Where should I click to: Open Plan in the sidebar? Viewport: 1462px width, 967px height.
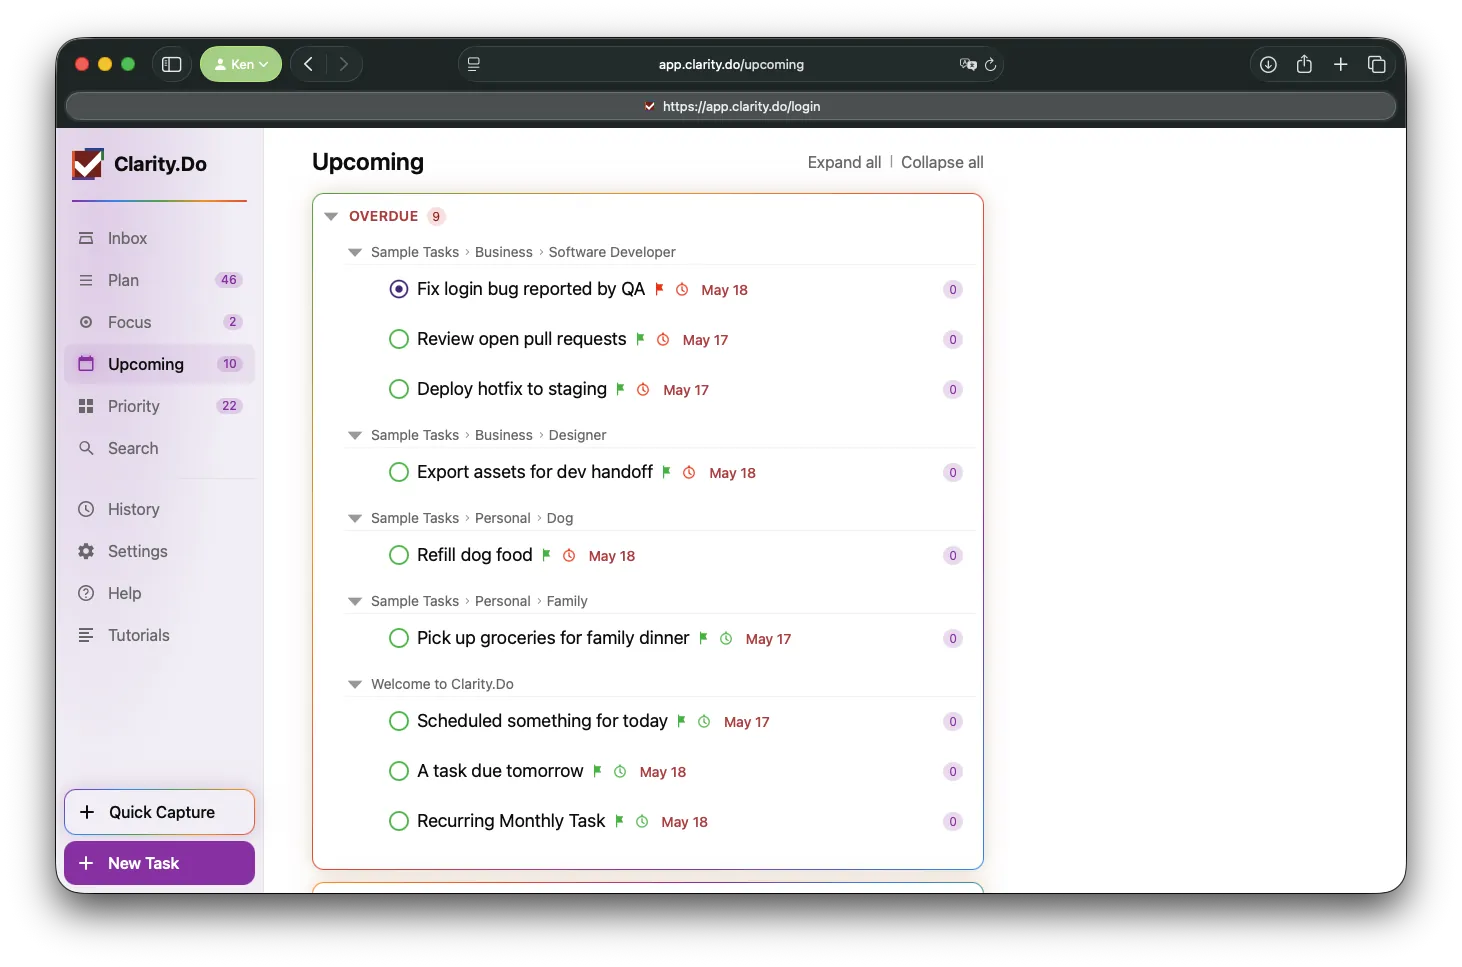click(x=160, y=280)
